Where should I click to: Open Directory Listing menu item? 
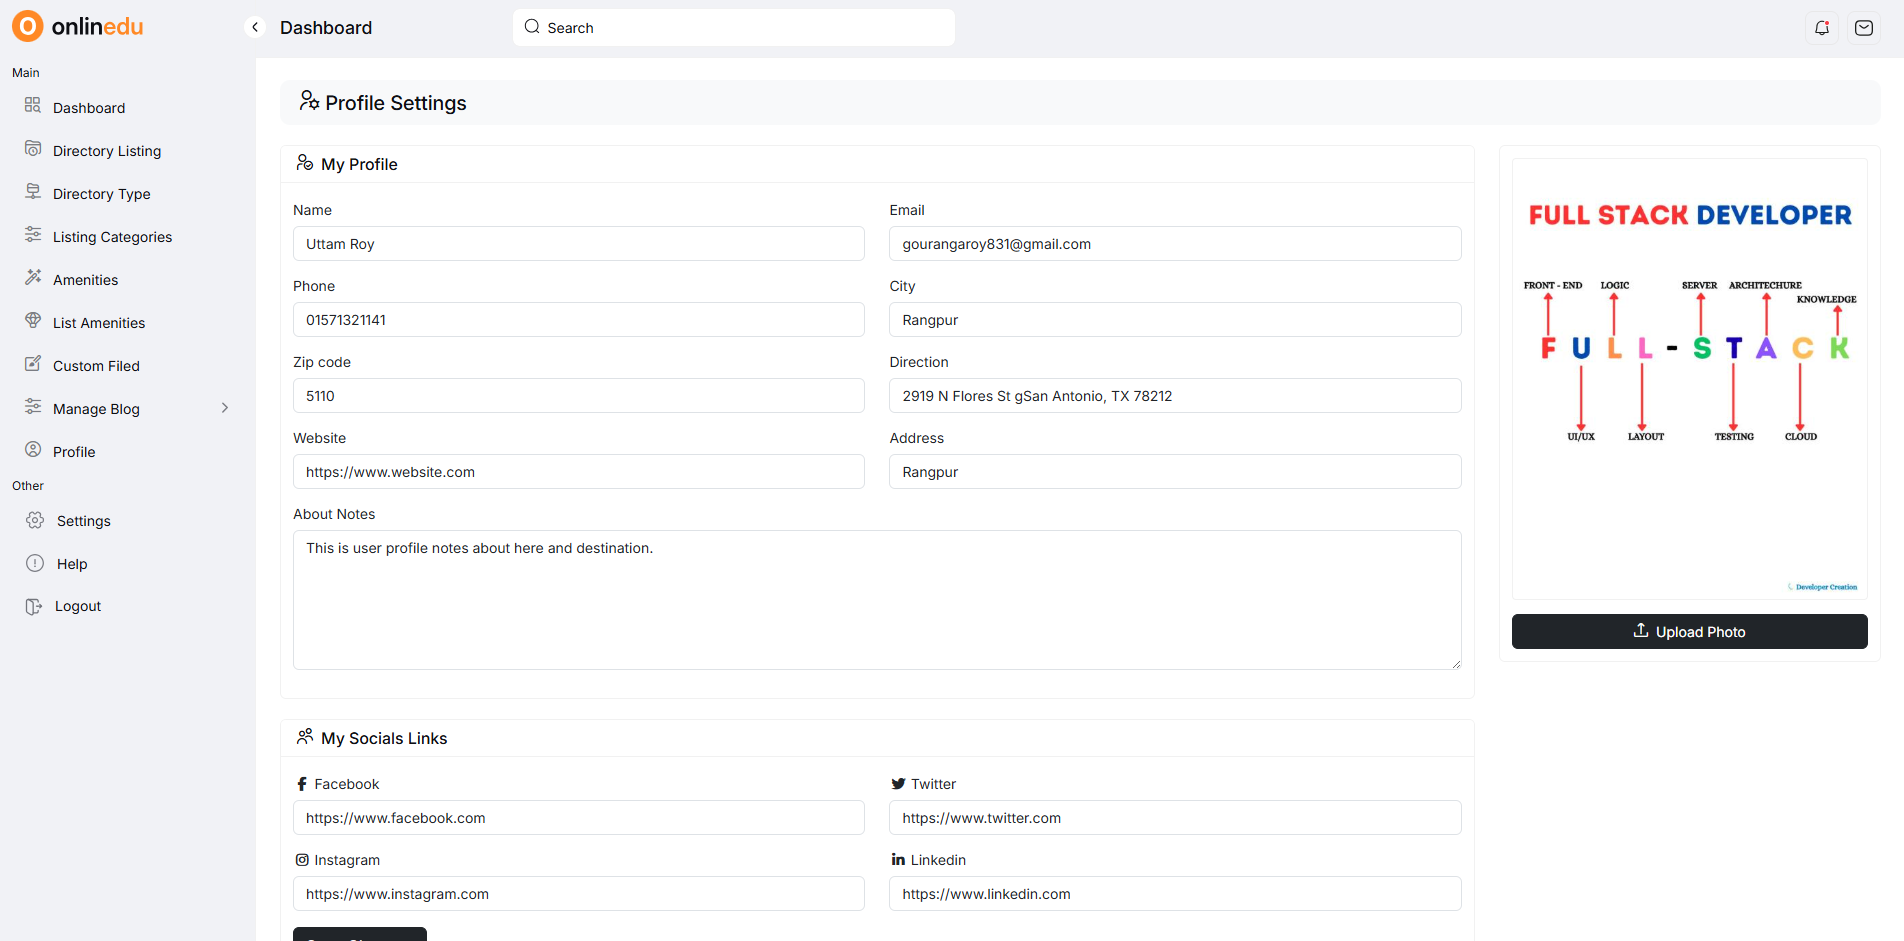(106, 151)
